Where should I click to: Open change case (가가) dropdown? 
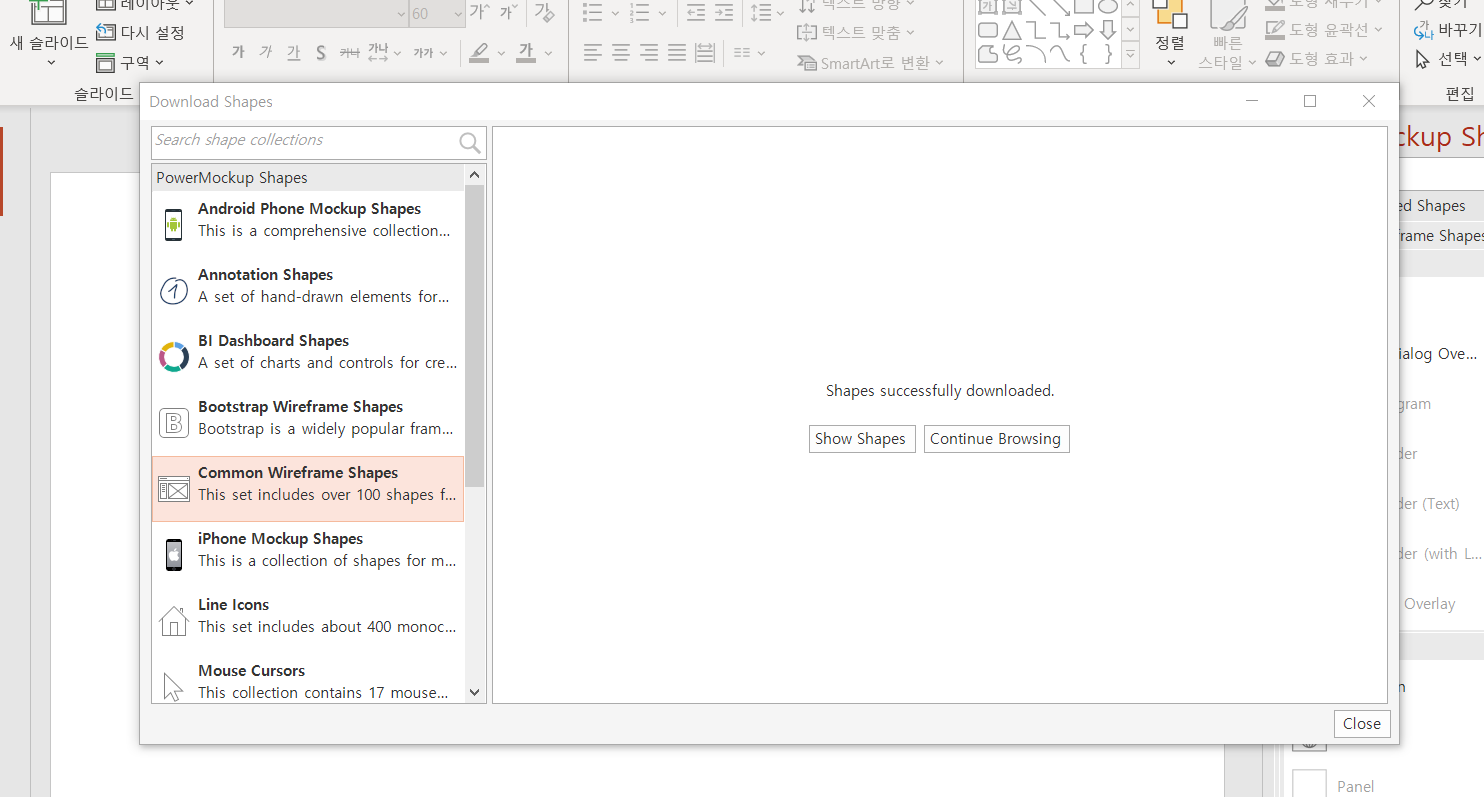coord(430,52)
